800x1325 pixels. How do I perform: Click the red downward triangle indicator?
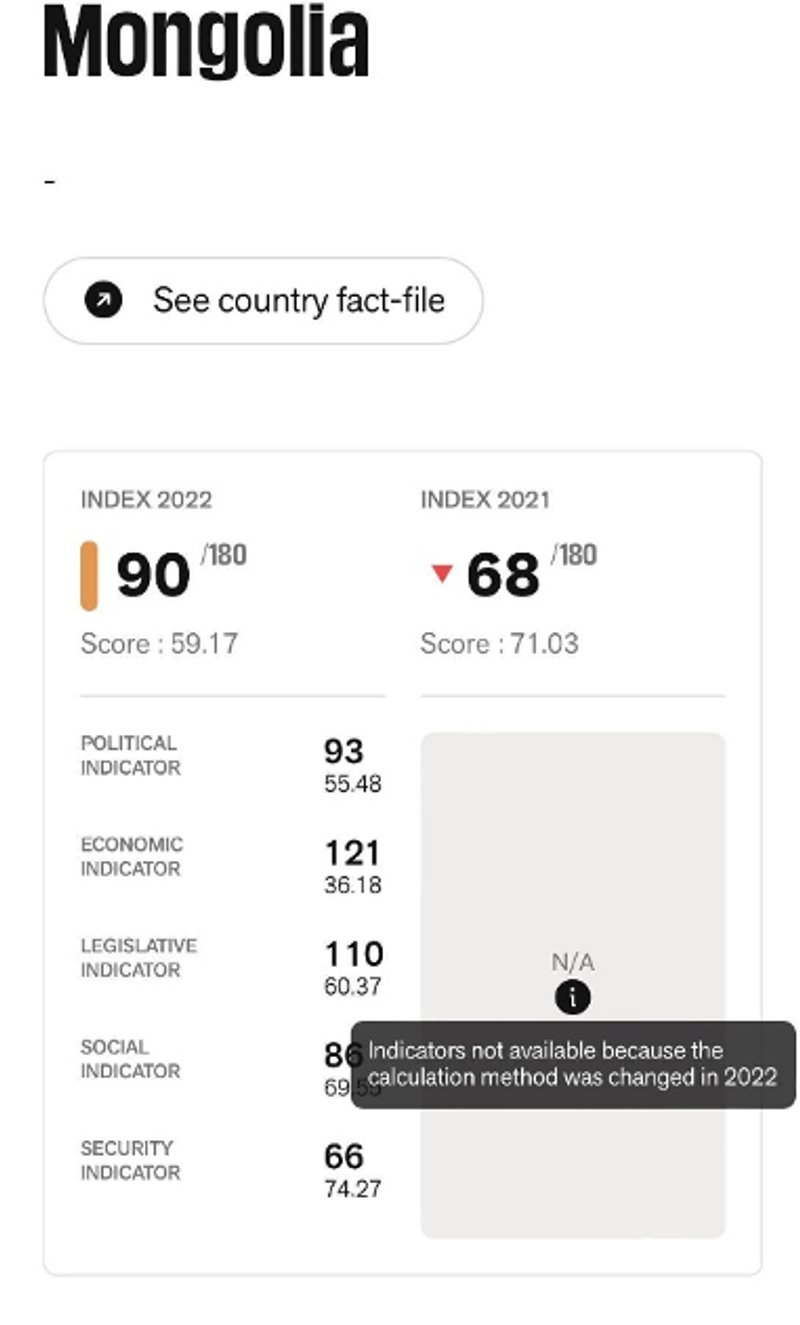[441, 573]
